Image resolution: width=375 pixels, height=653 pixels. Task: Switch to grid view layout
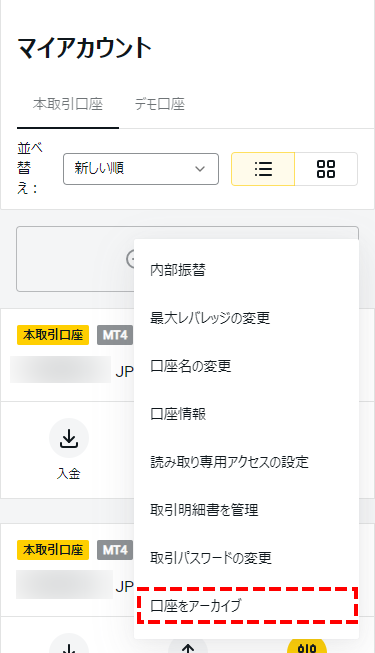(x=326, y=169)
